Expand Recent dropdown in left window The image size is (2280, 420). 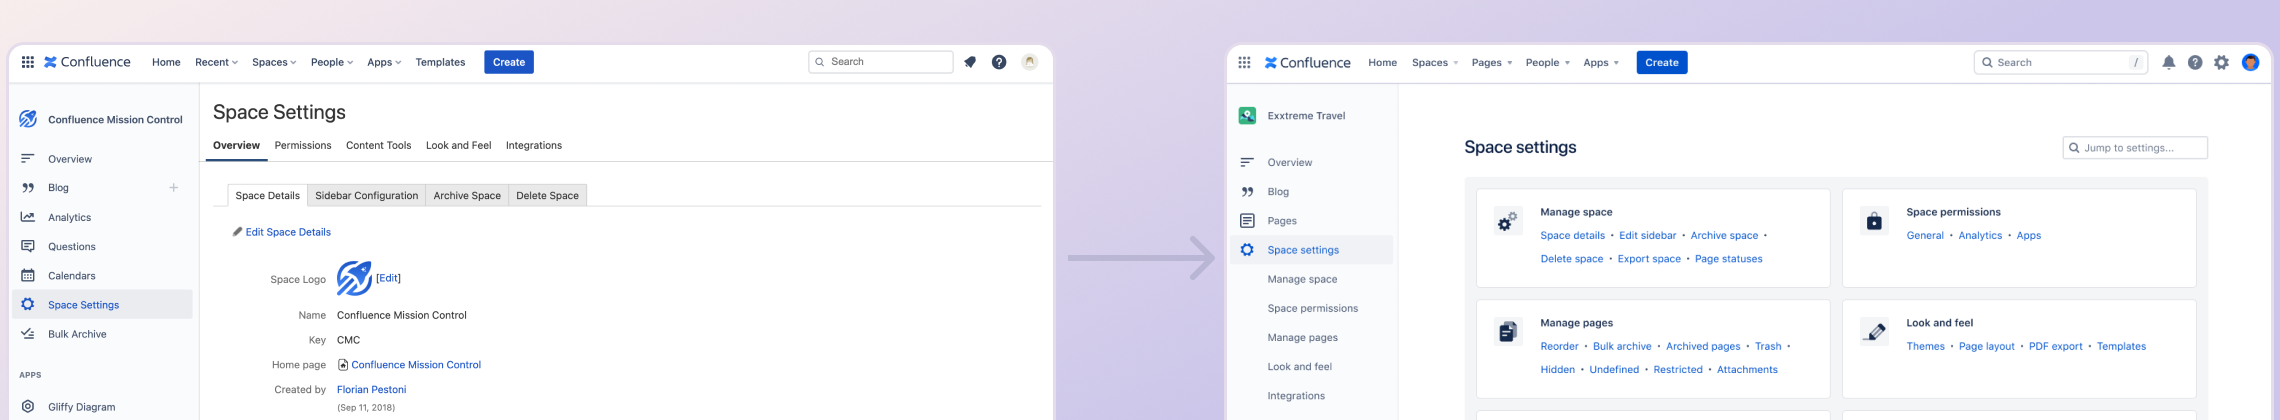(x=216, y=62)
